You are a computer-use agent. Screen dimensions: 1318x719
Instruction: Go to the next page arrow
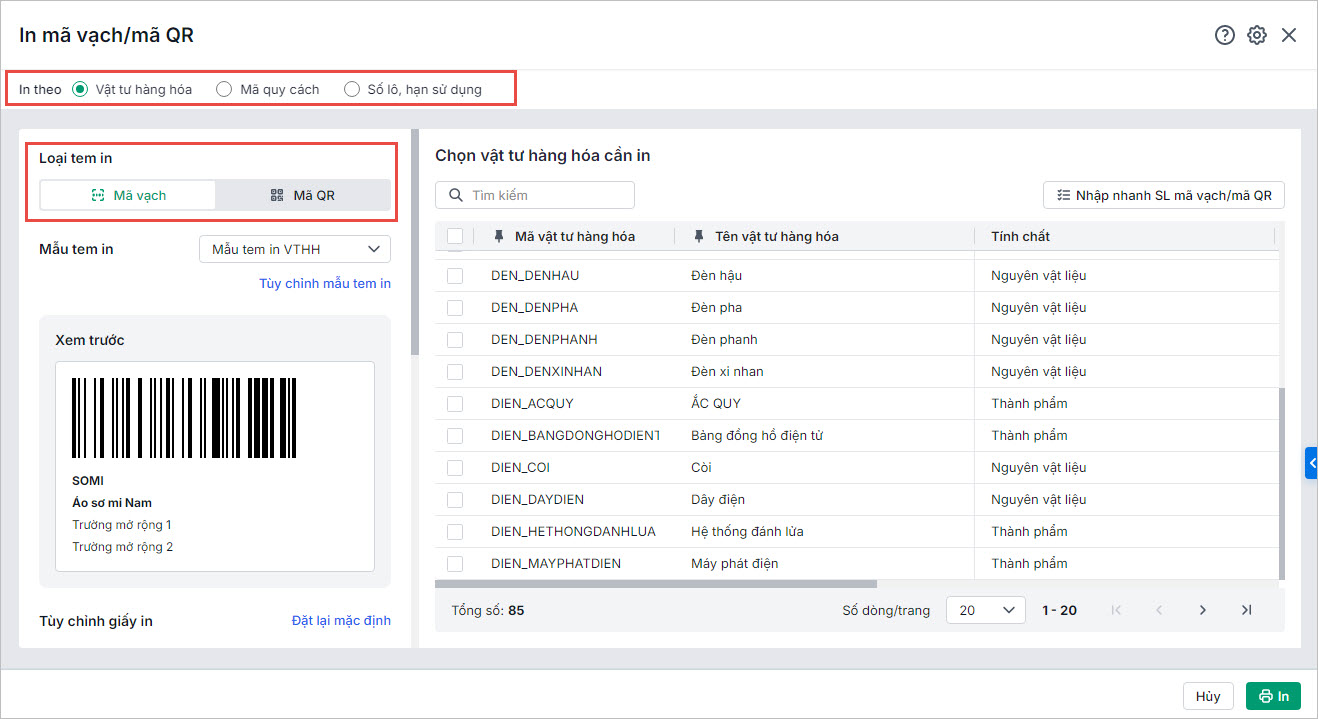coord(1203,610)
